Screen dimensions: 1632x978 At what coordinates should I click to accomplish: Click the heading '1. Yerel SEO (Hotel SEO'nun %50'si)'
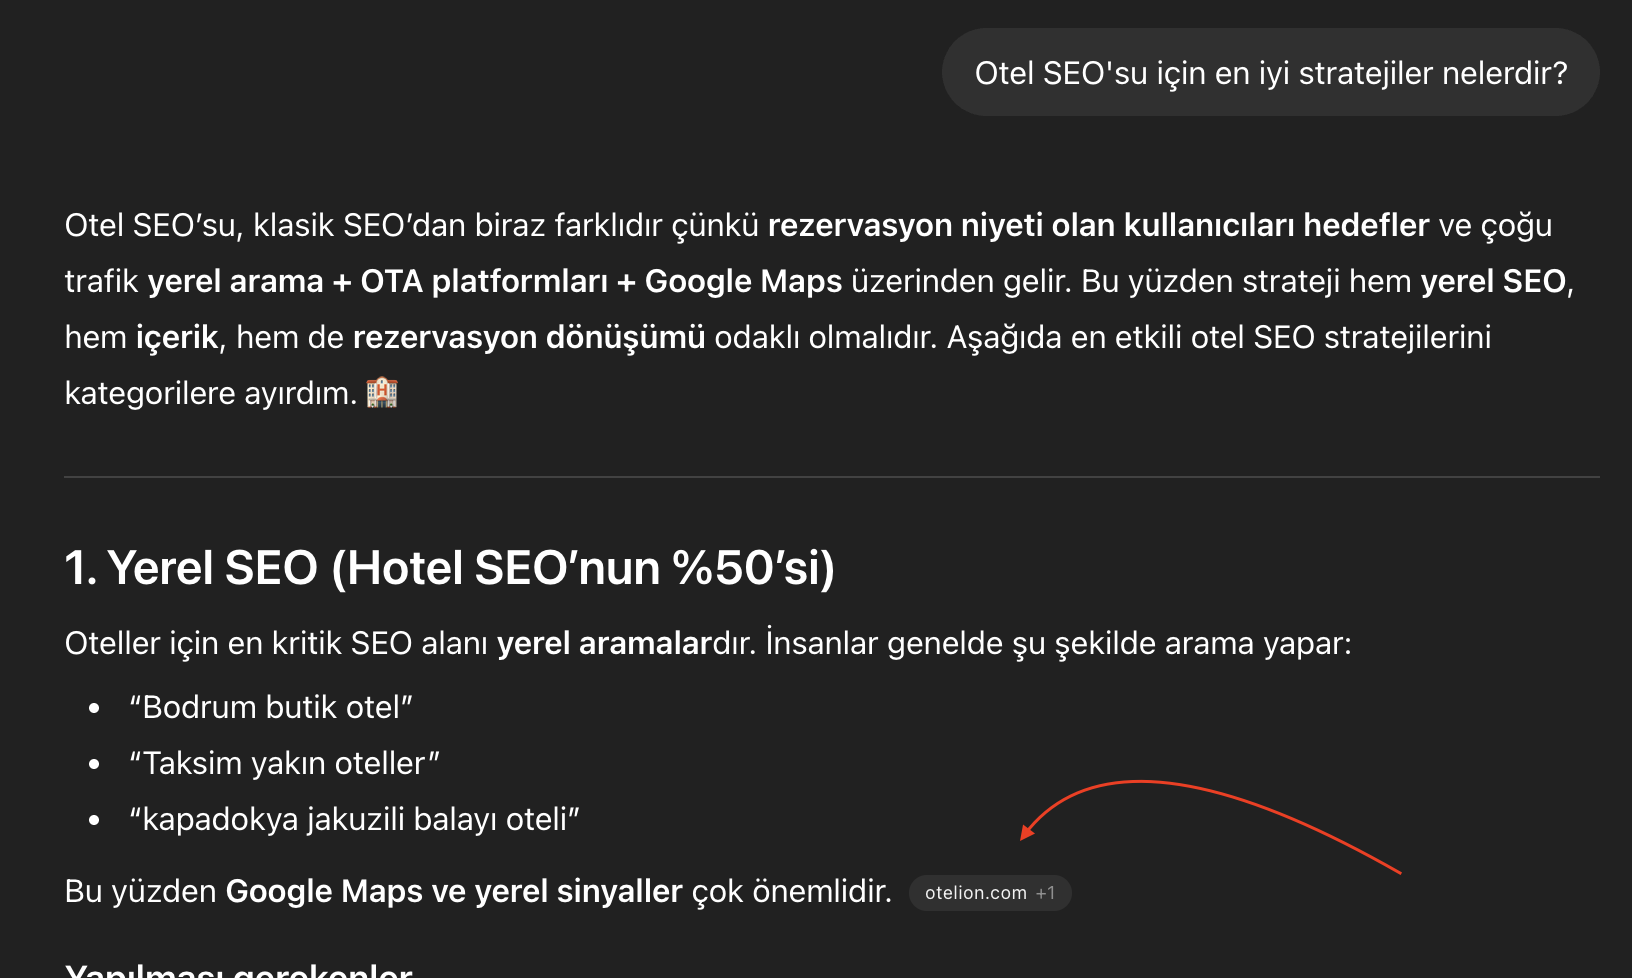(450, 568)
